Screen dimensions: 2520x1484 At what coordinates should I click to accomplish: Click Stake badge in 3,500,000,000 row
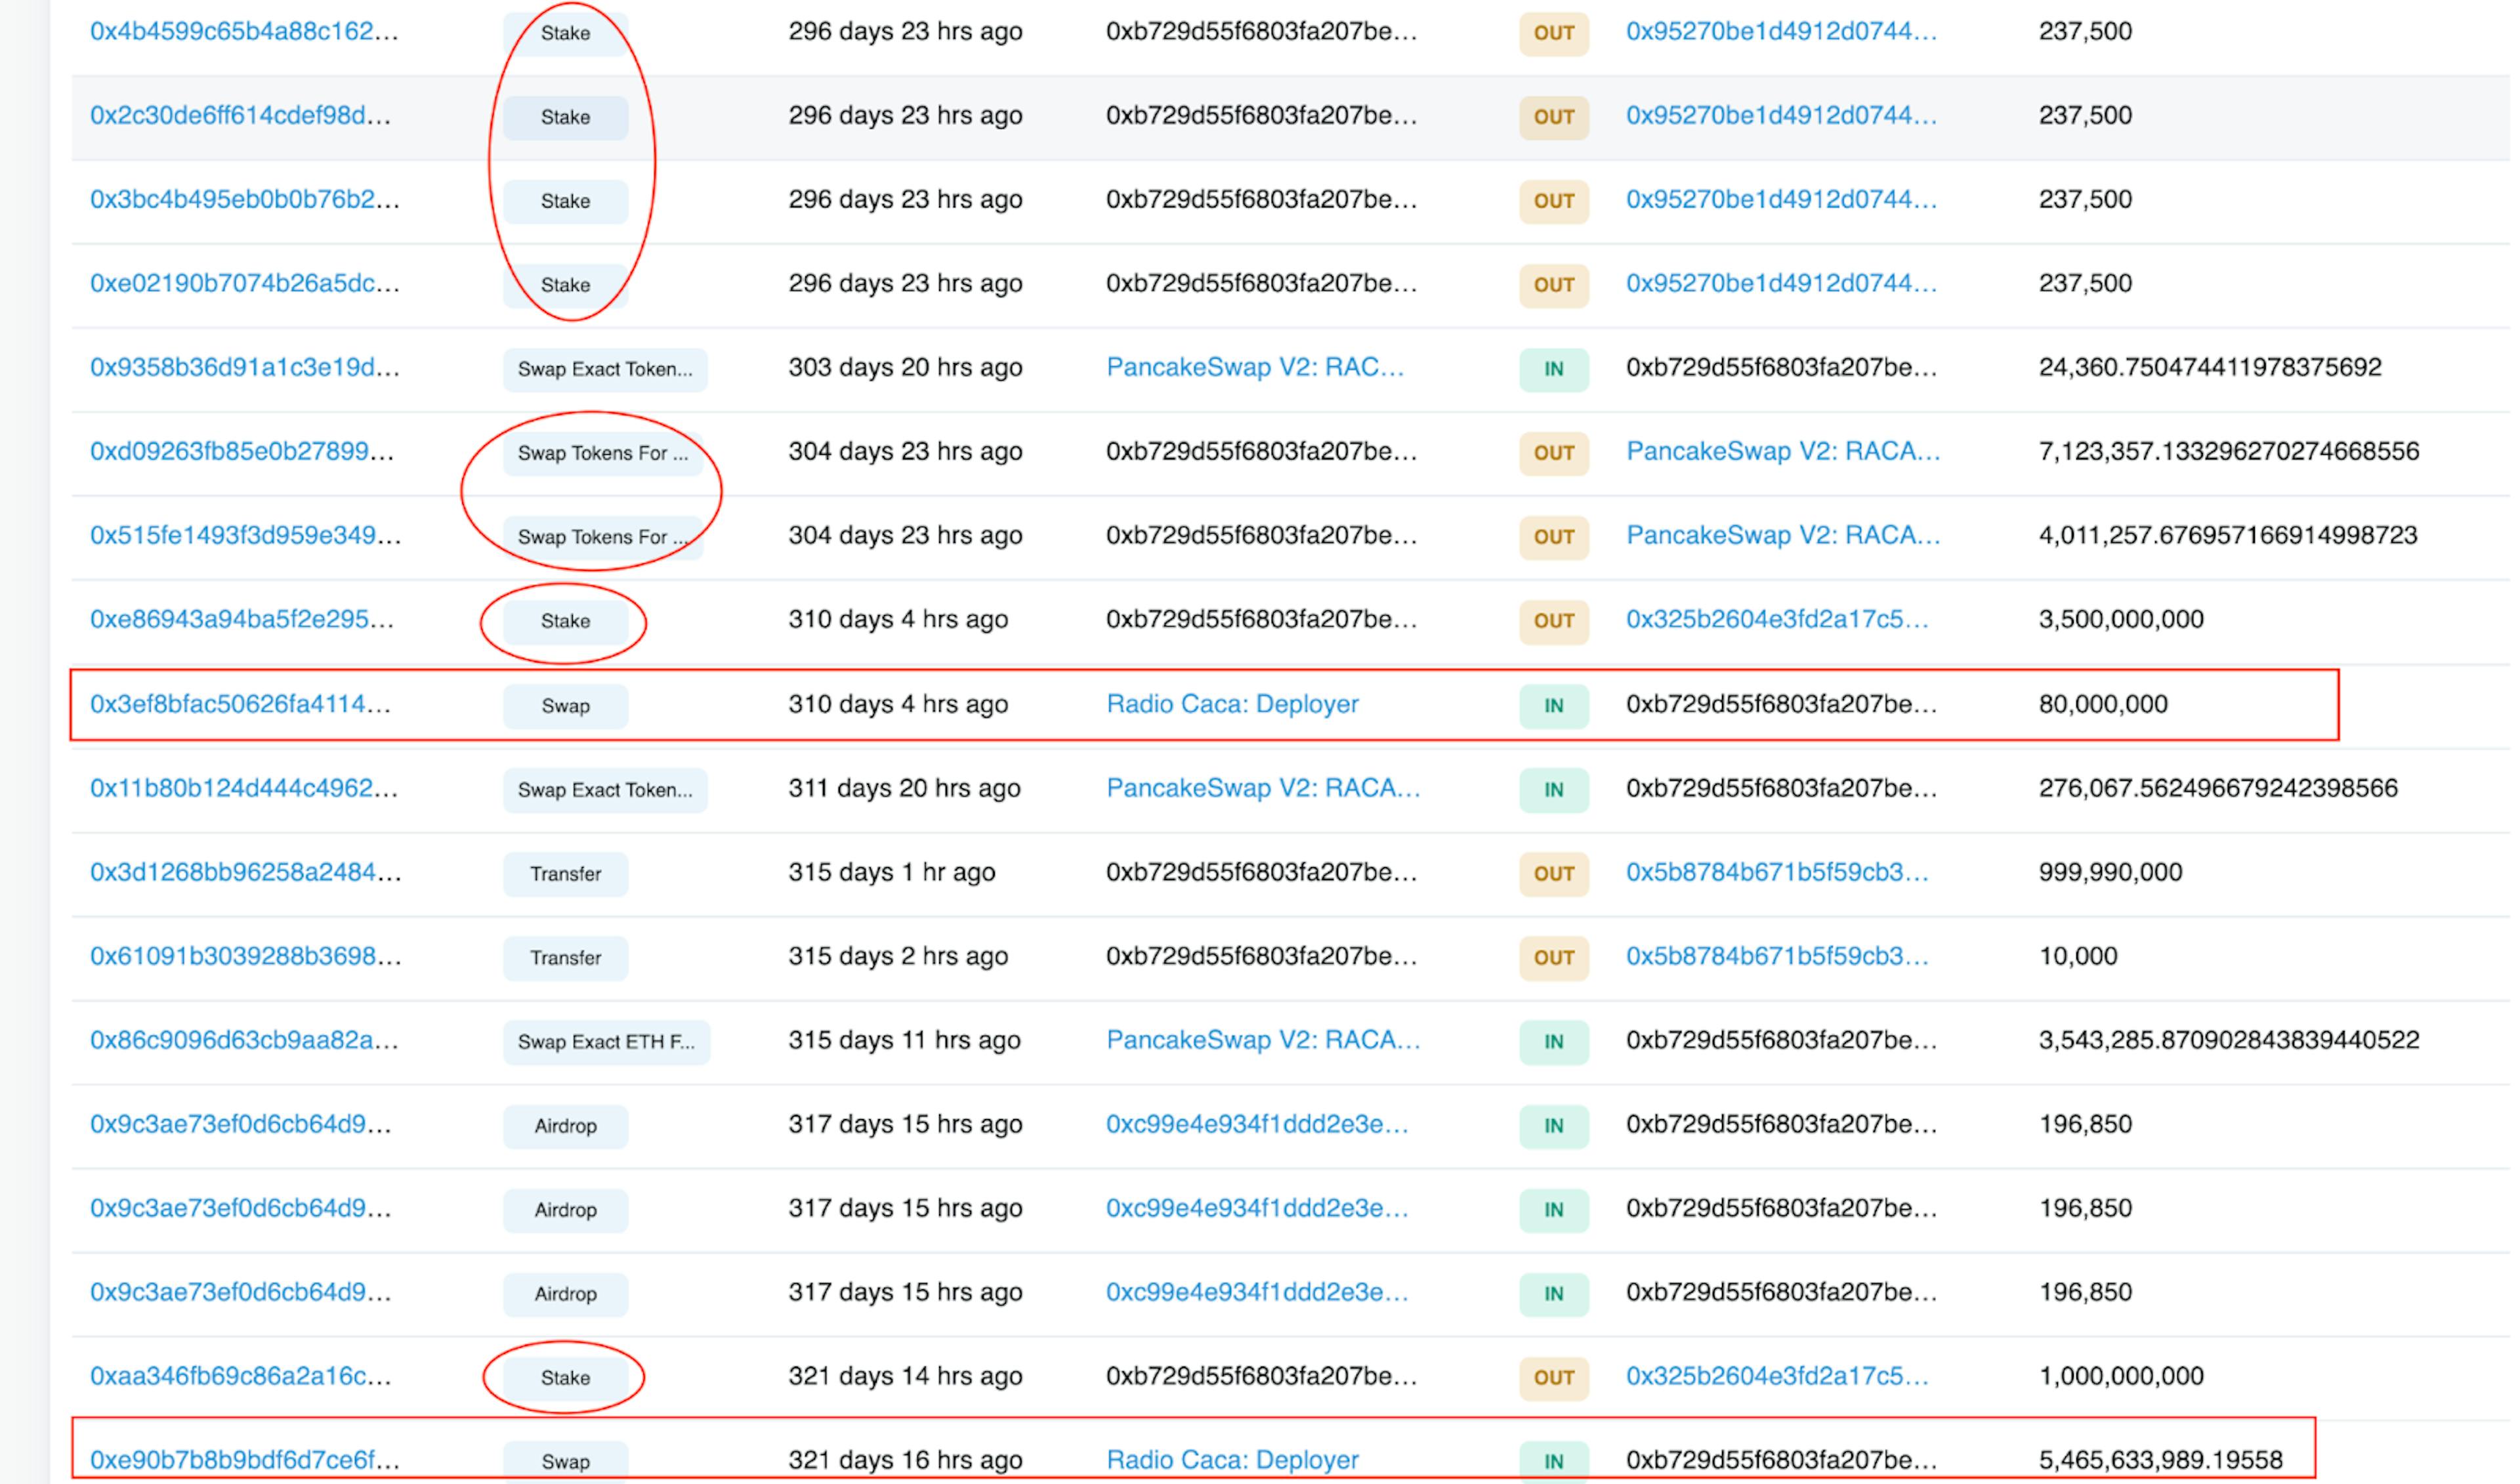pyautogui.click(x=566, y=621)
